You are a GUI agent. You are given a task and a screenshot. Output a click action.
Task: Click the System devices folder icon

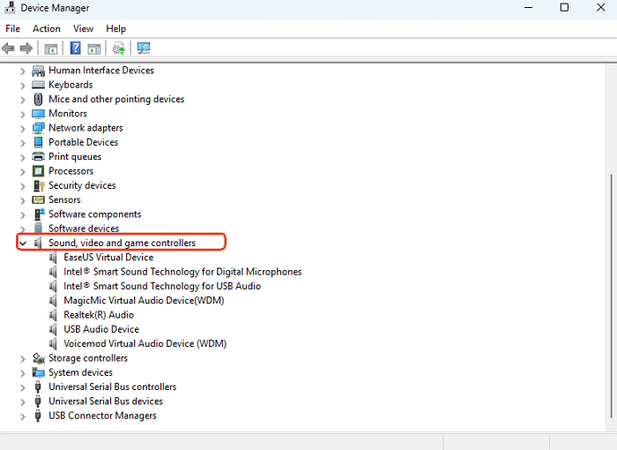pyautogui.click(x=38, y=372)
